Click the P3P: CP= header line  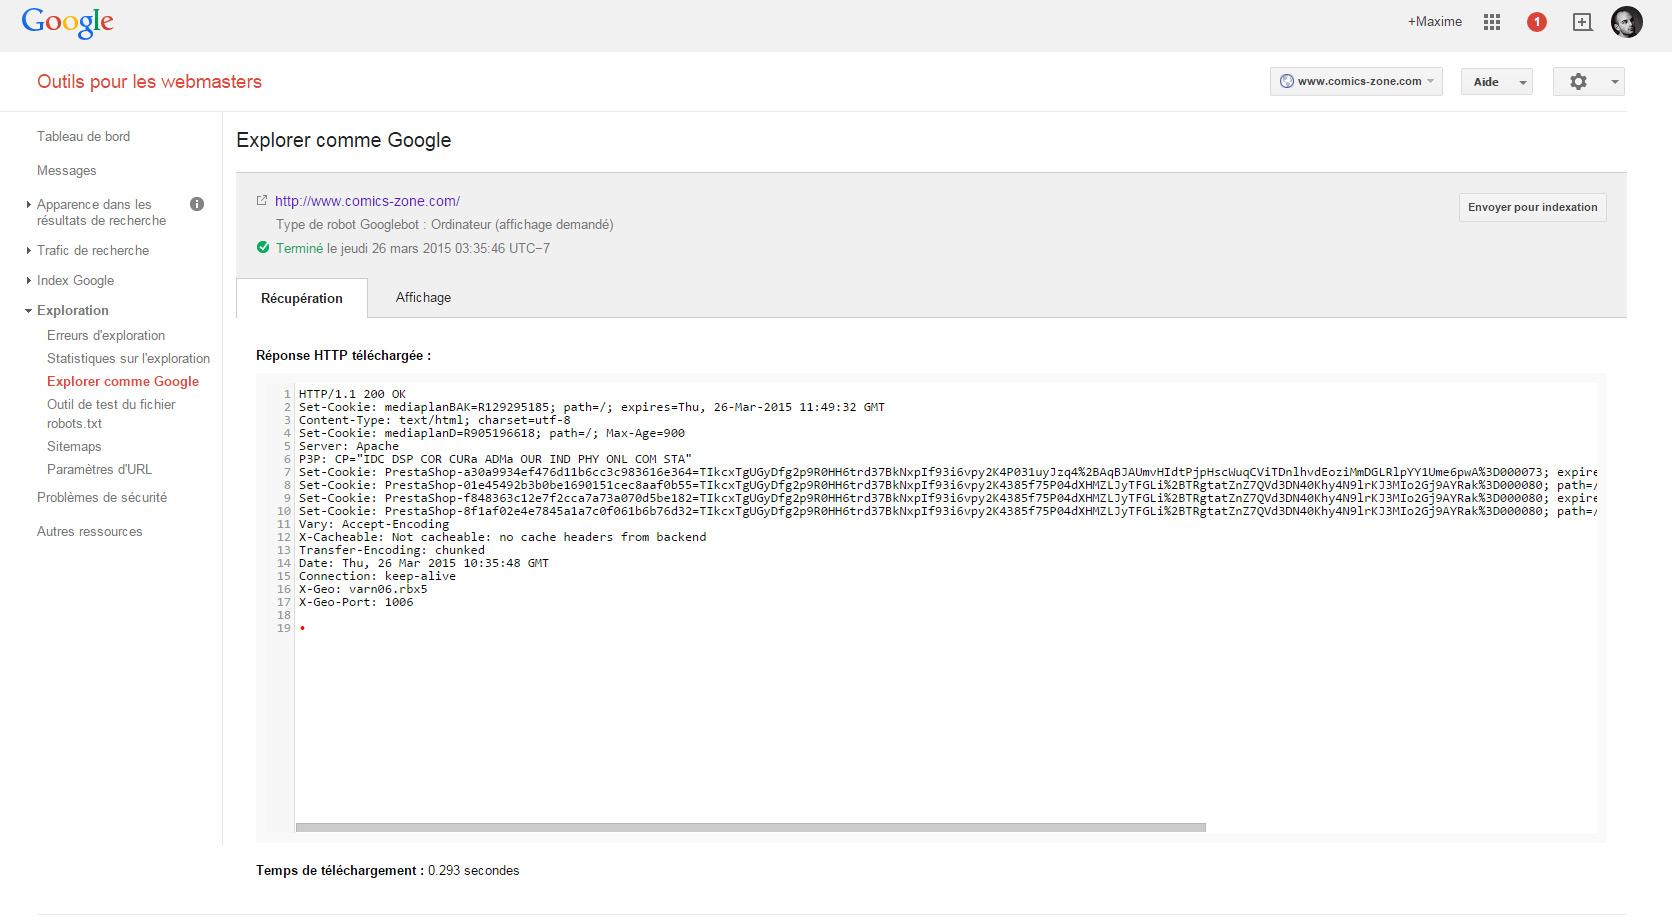click(495, 459)
